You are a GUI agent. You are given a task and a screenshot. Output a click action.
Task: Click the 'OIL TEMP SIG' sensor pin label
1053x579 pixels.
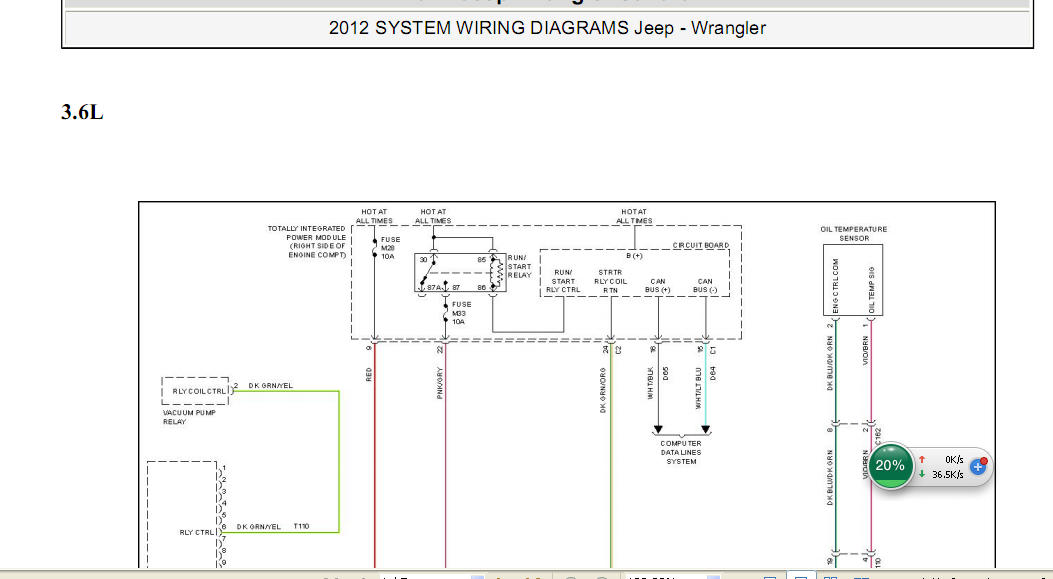pos(872,290)
